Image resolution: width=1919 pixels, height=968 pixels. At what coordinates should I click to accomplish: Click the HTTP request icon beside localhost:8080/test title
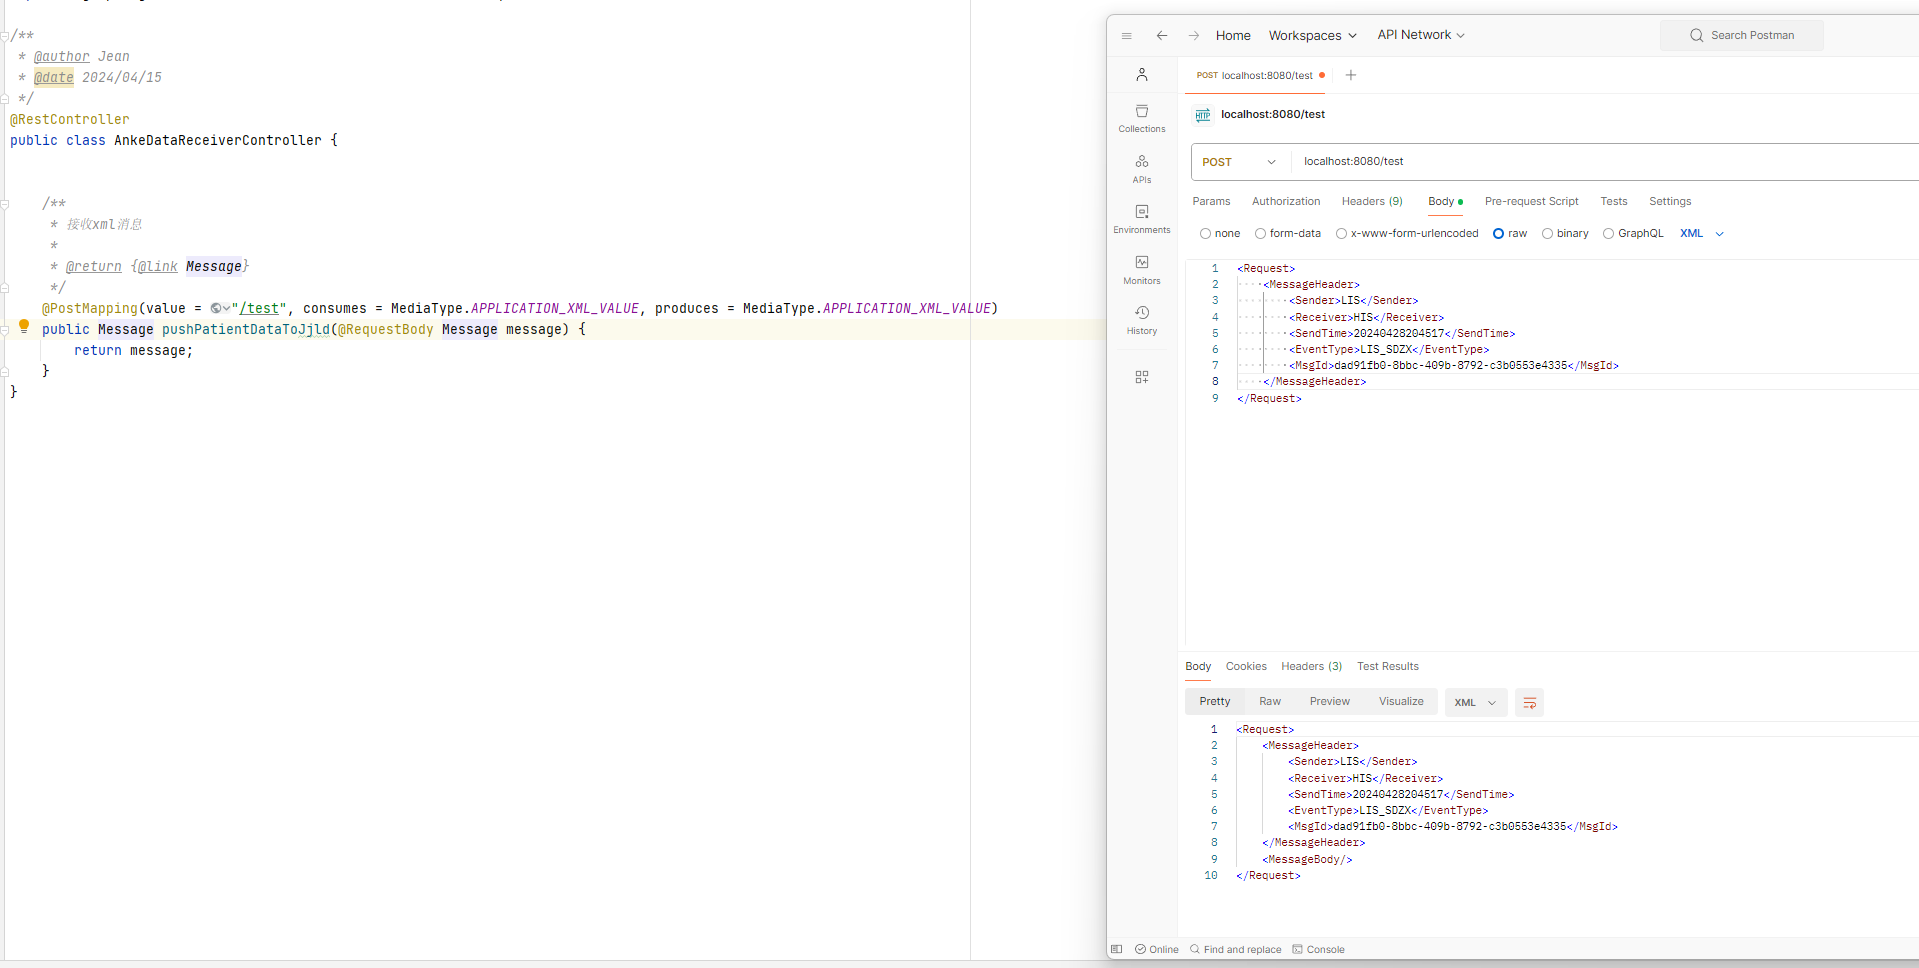pos(1203,115)
